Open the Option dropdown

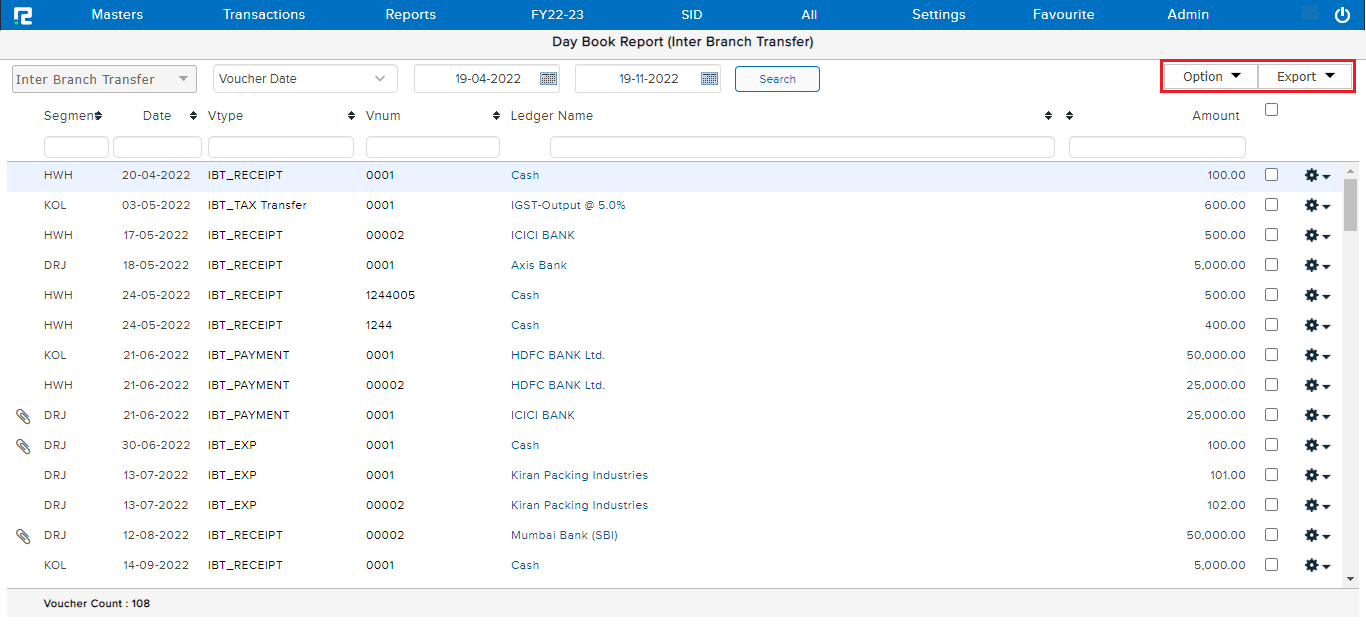tap(1209, 75)
